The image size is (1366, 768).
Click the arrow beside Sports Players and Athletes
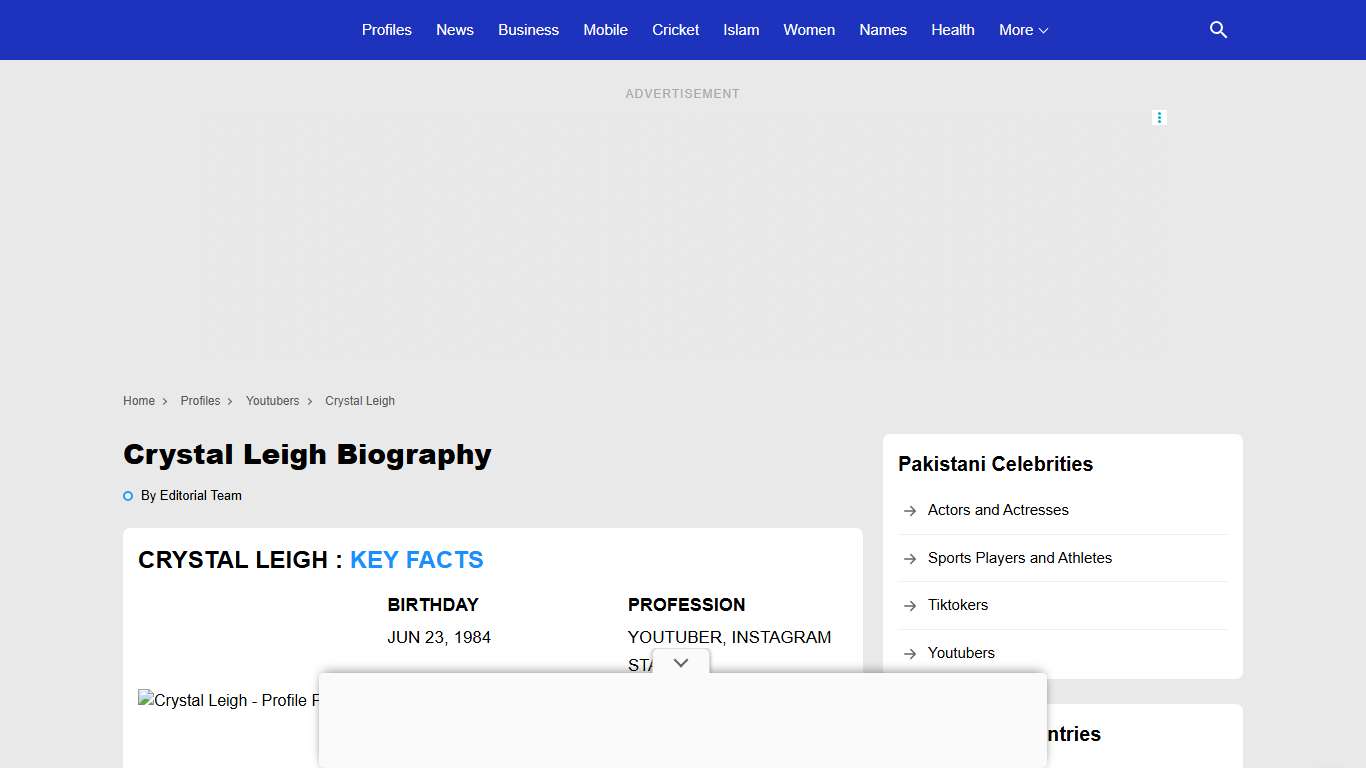tap(910, 559)
